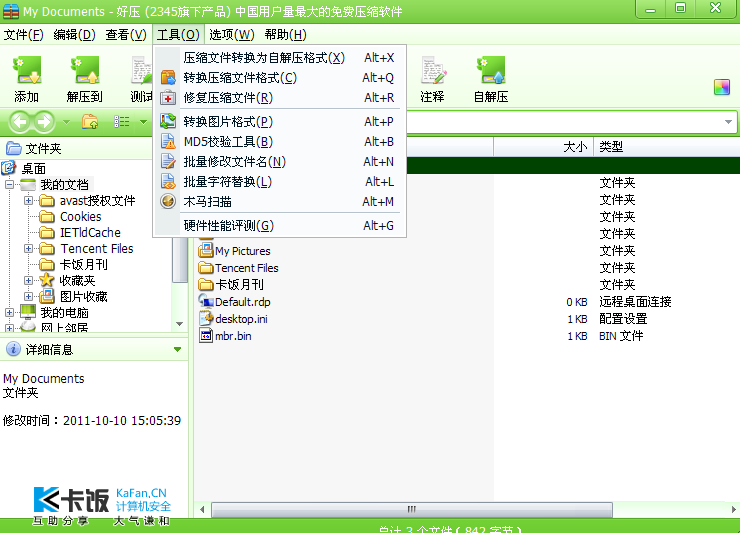This screenshot has height=533, width=740.
Task: Select My Pictures in file list
Action: click(243, 251)
